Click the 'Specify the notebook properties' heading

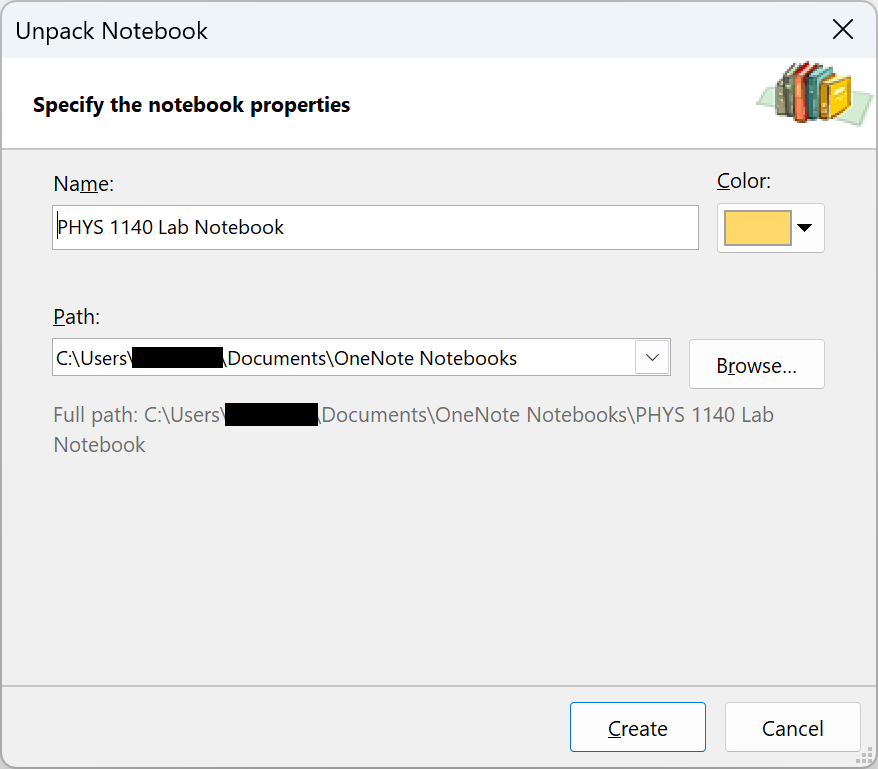pyautogui.click(x=192, y=105)
